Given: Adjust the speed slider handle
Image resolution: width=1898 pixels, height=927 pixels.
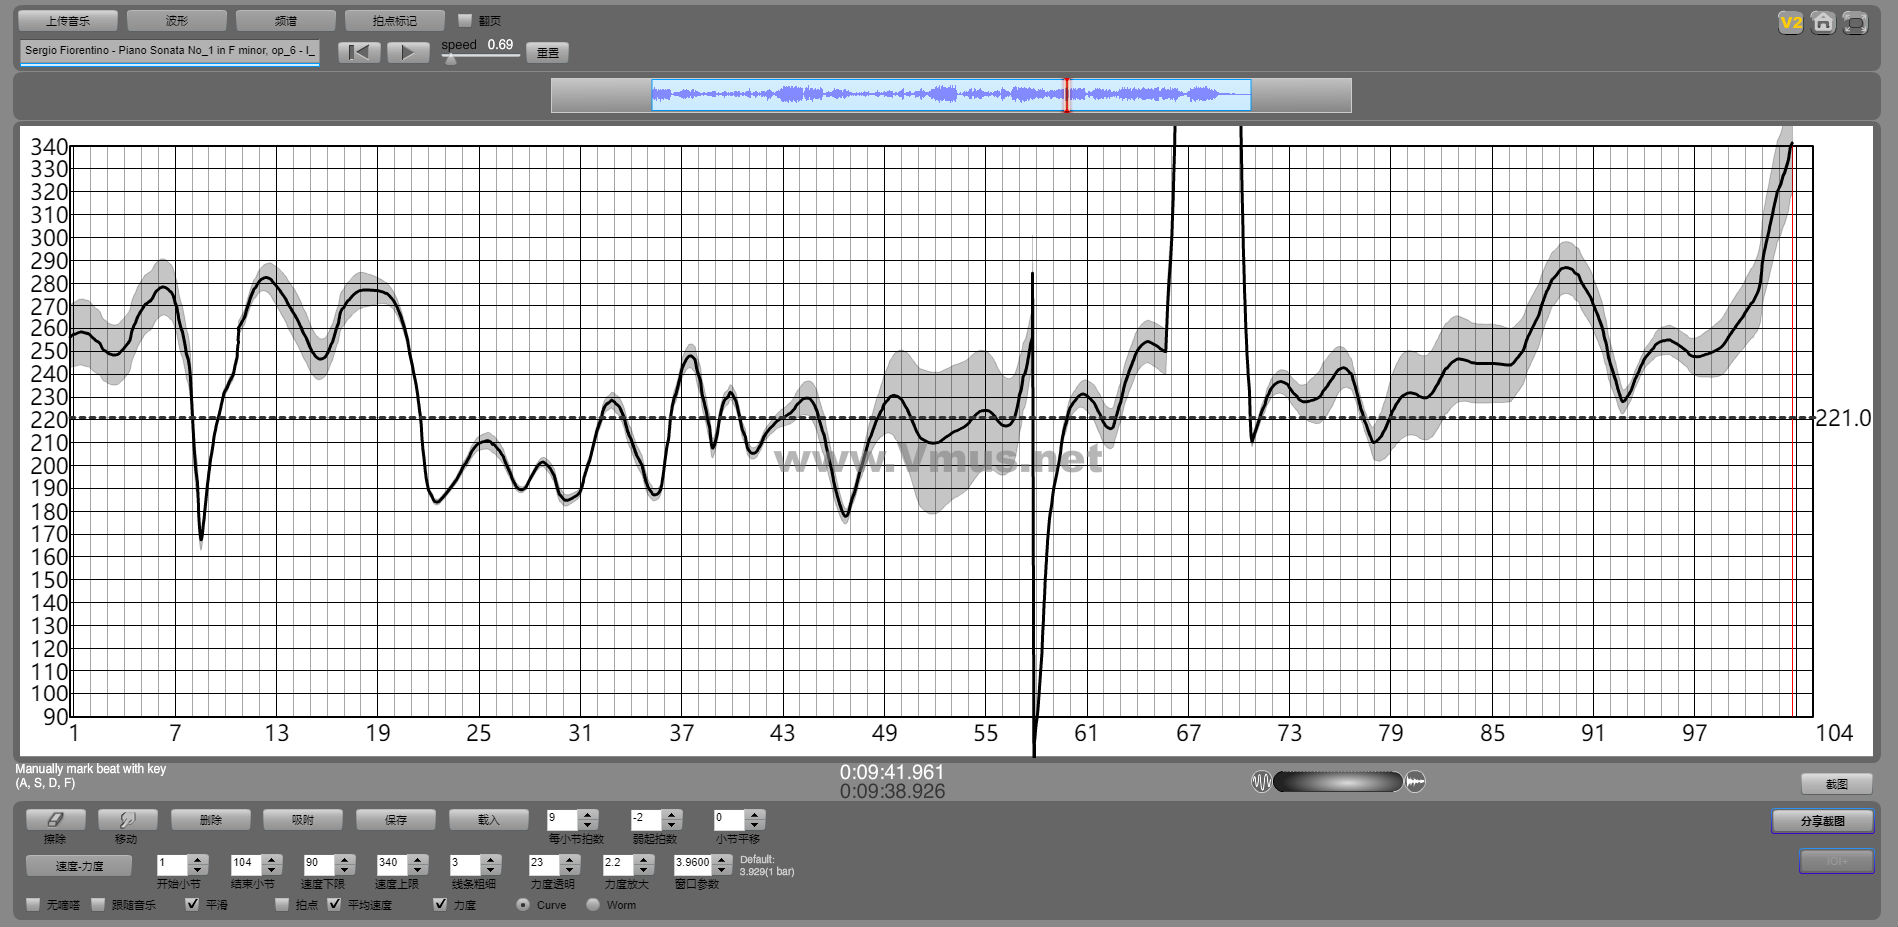Looking at the screenshot, I should tap(451, 59).
